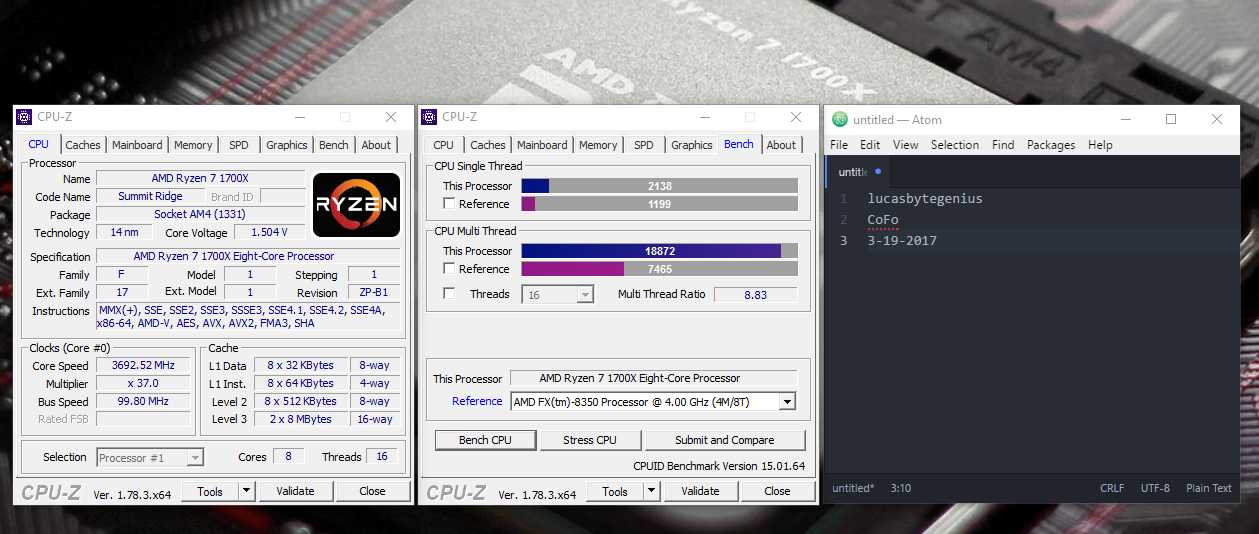Click the Stress CPU button
The image size is (1259, 534).
[x=590, y=440]
